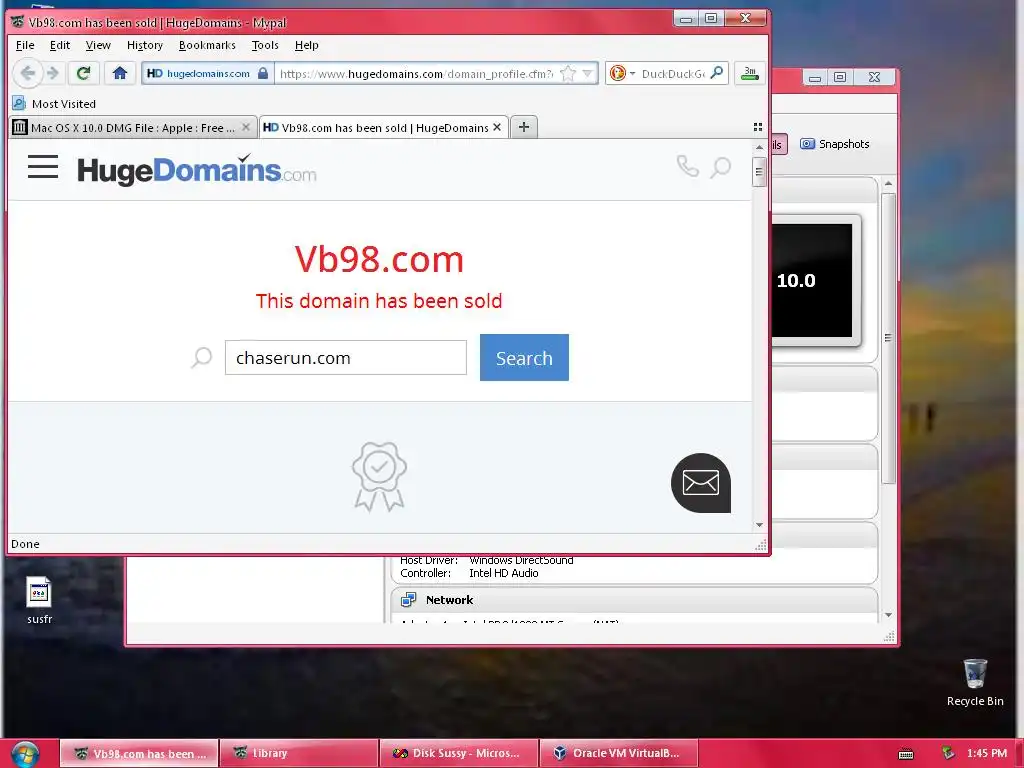Click the padlock site security icon

click(263, 73)
